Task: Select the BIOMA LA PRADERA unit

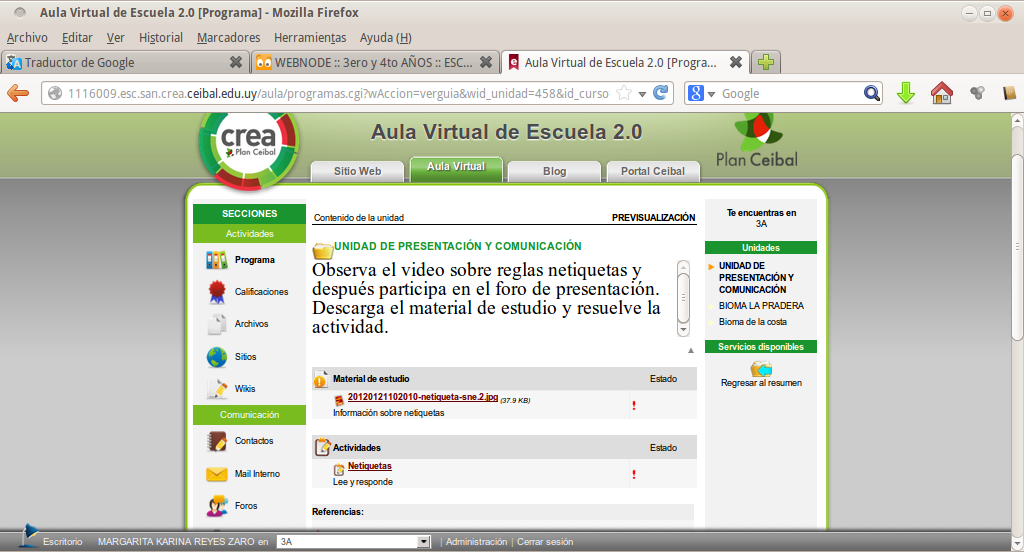Action: (761, 306)
